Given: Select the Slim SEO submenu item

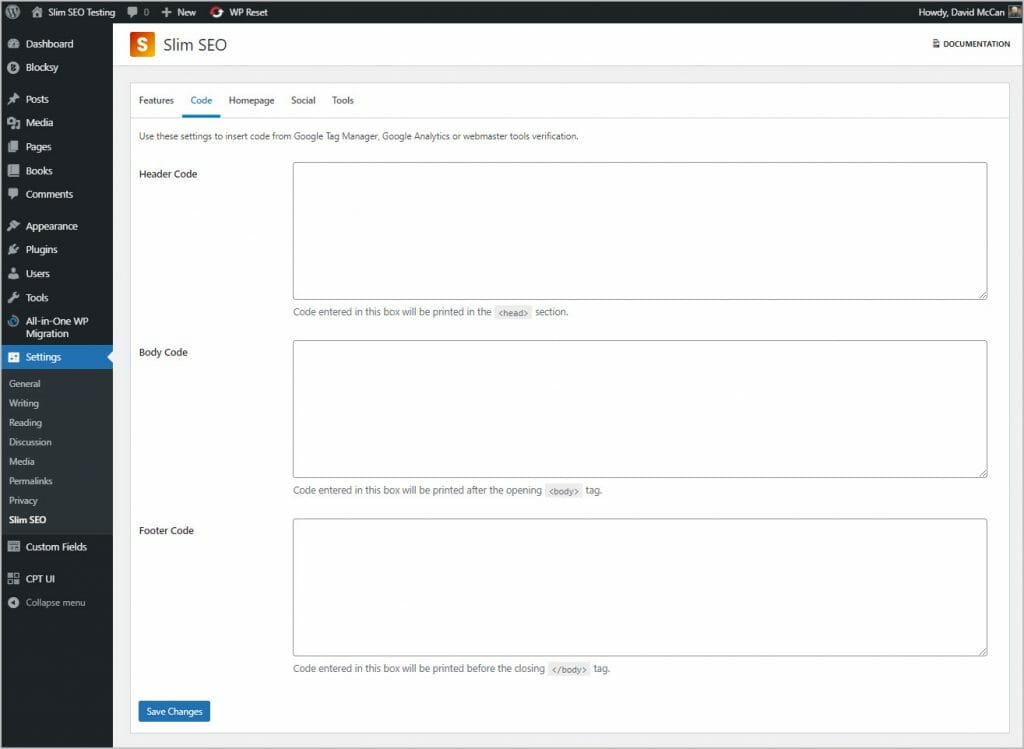Looking at the screenshot, I should (27, 520).
